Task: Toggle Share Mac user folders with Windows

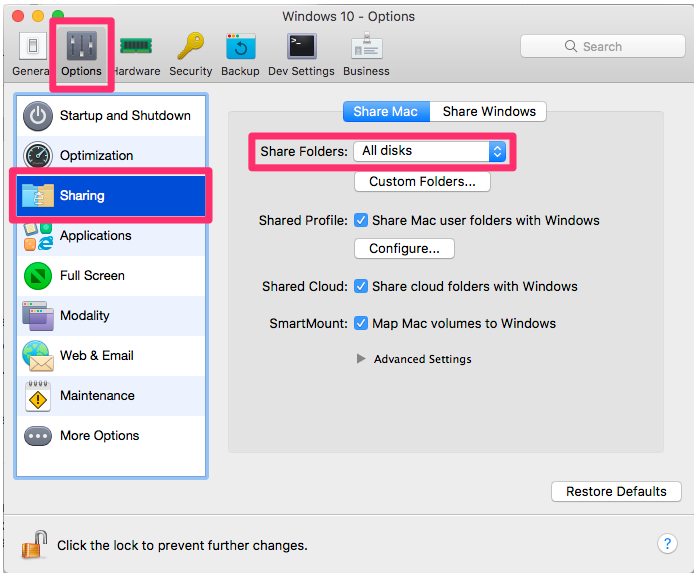Action: tap(361, 220)
